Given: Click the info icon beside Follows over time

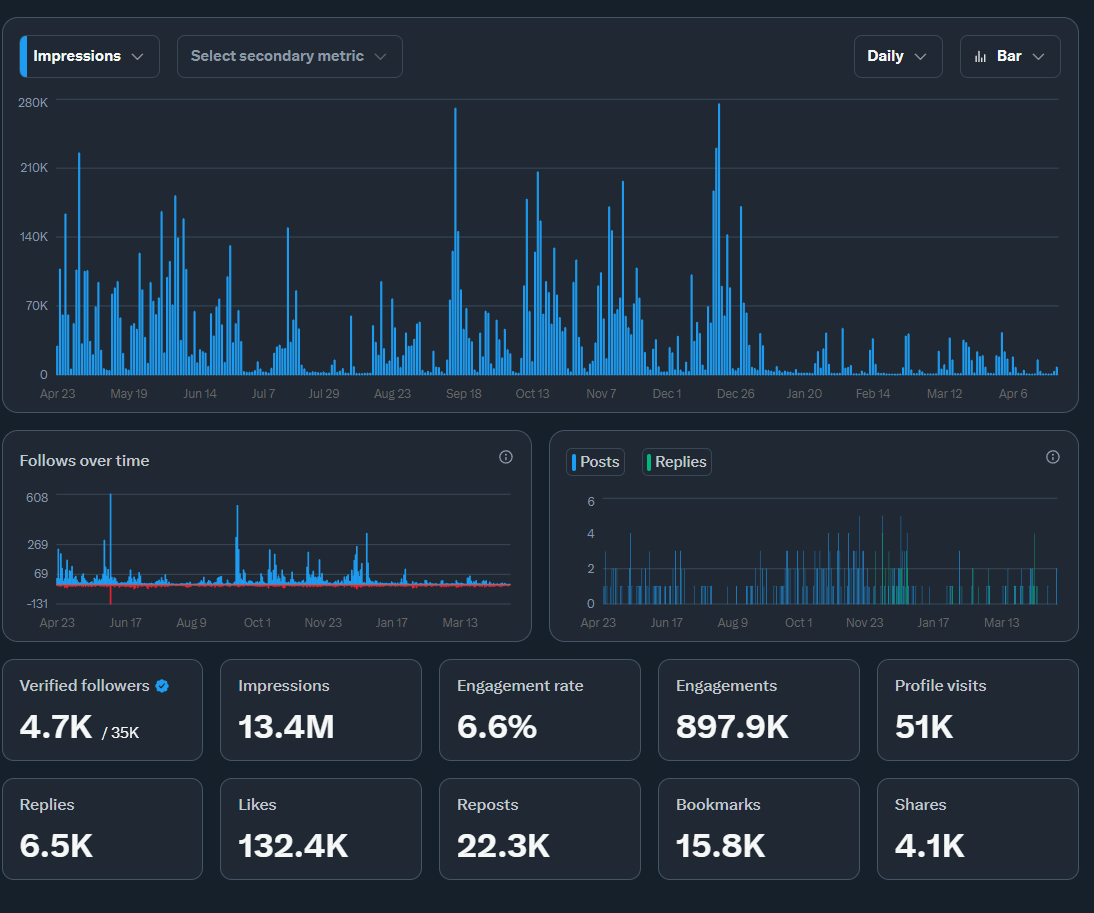Looking at the screenshot, I should coord(506,457).
